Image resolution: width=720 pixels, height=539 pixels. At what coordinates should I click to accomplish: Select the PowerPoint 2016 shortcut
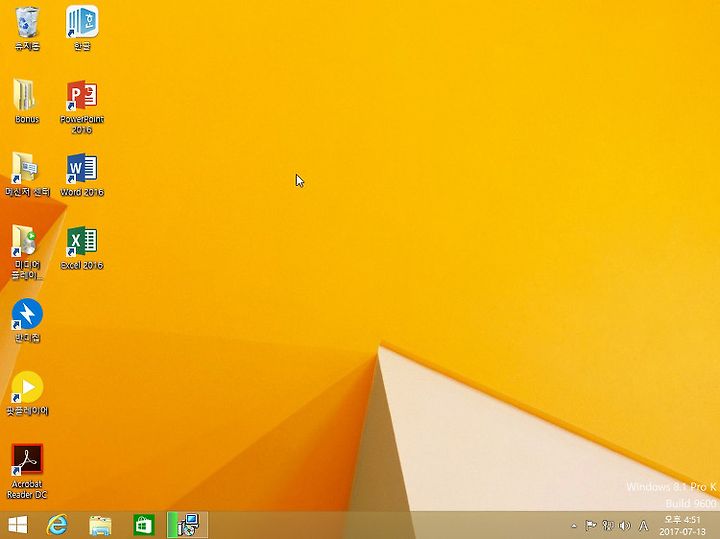click(82, 106)
